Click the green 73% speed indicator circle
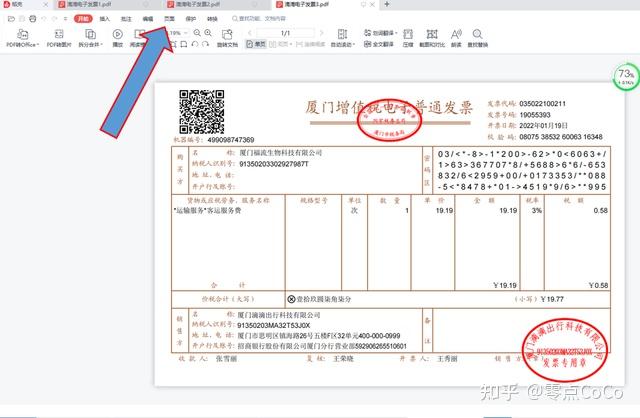This screenshot has height=418, width=640. tap(626, 76)
